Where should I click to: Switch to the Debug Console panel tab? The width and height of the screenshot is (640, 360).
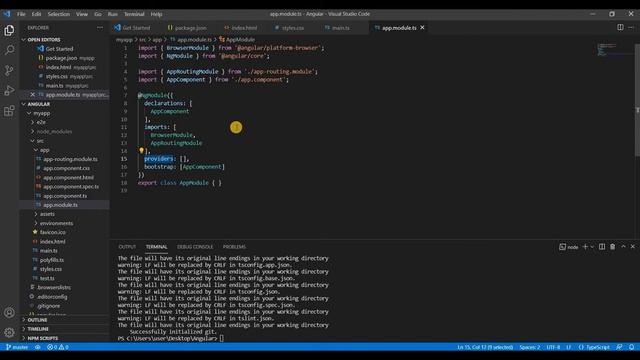tap(195, 247)
